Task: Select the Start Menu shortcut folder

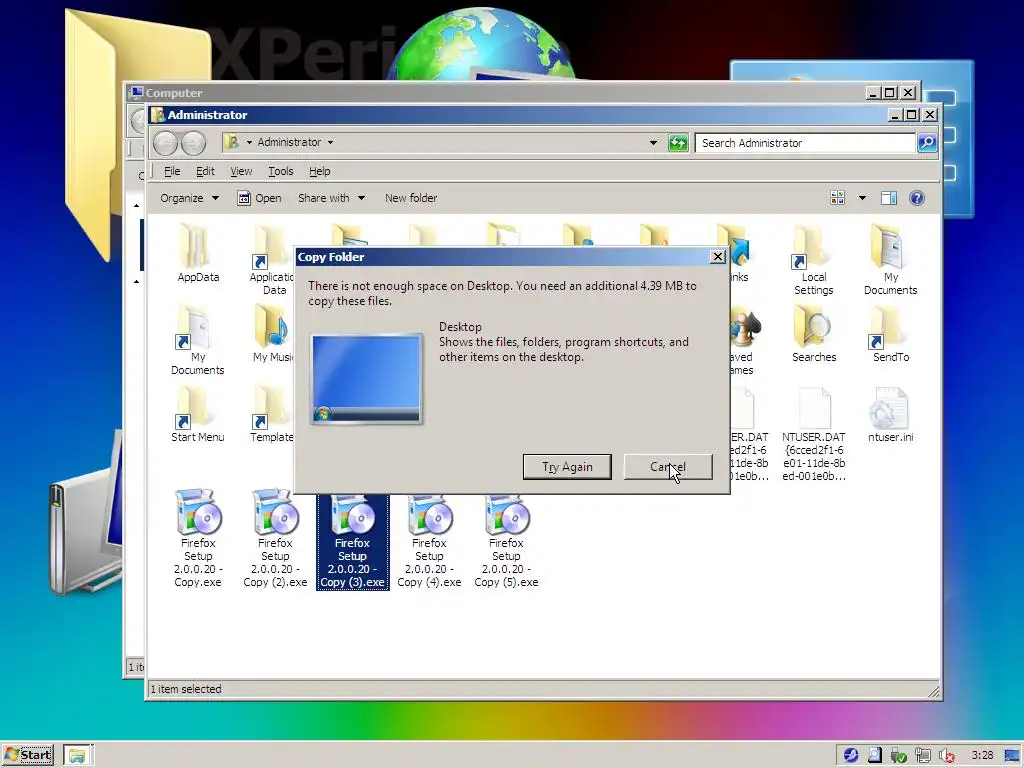Action: pos(197,414)
